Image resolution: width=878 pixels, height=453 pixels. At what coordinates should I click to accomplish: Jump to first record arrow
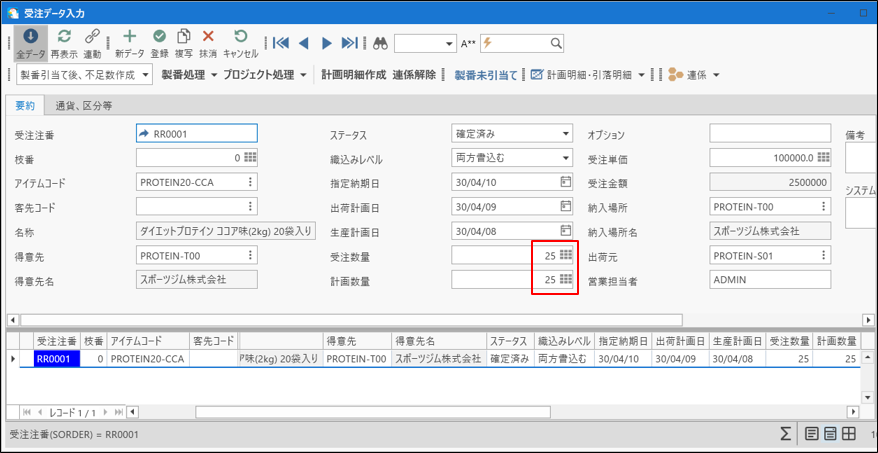click(x=281, y=43)
